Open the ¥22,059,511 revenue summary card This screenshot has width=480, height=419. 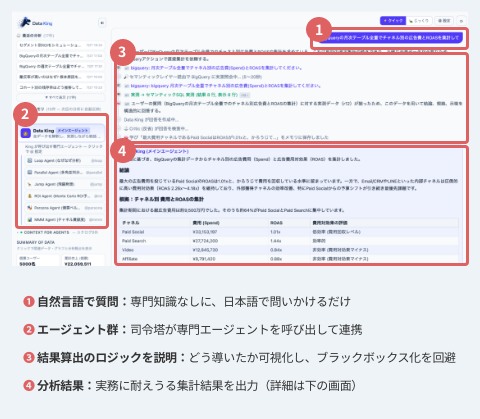click(x=83, y=261)
